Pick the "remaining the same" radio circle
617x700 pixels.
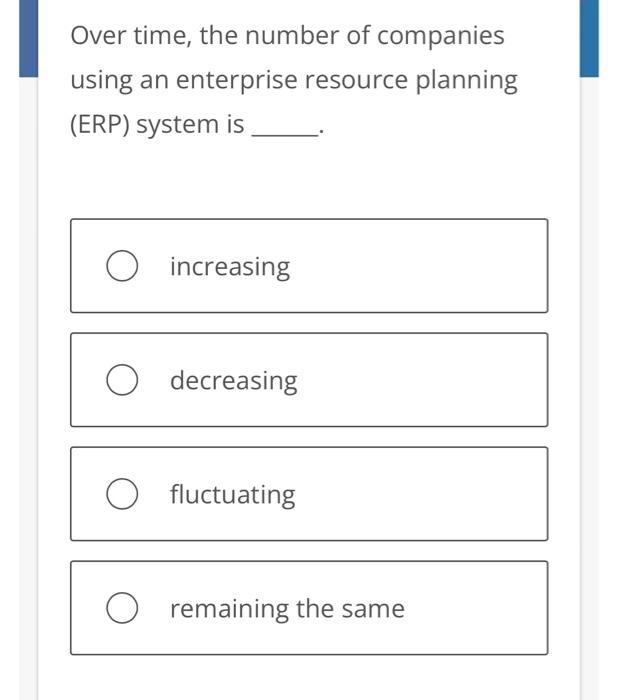[122, 609]
